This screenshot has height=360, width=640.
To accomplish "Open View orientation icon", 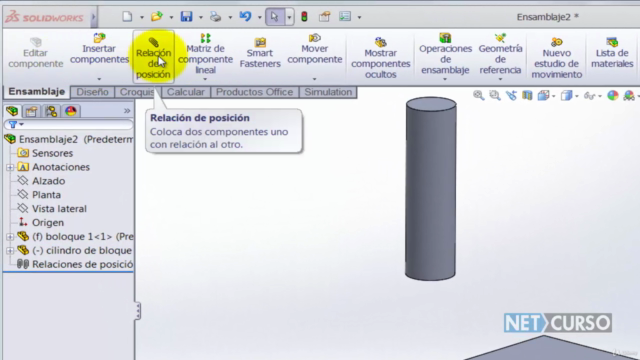I will coord(543,96).
